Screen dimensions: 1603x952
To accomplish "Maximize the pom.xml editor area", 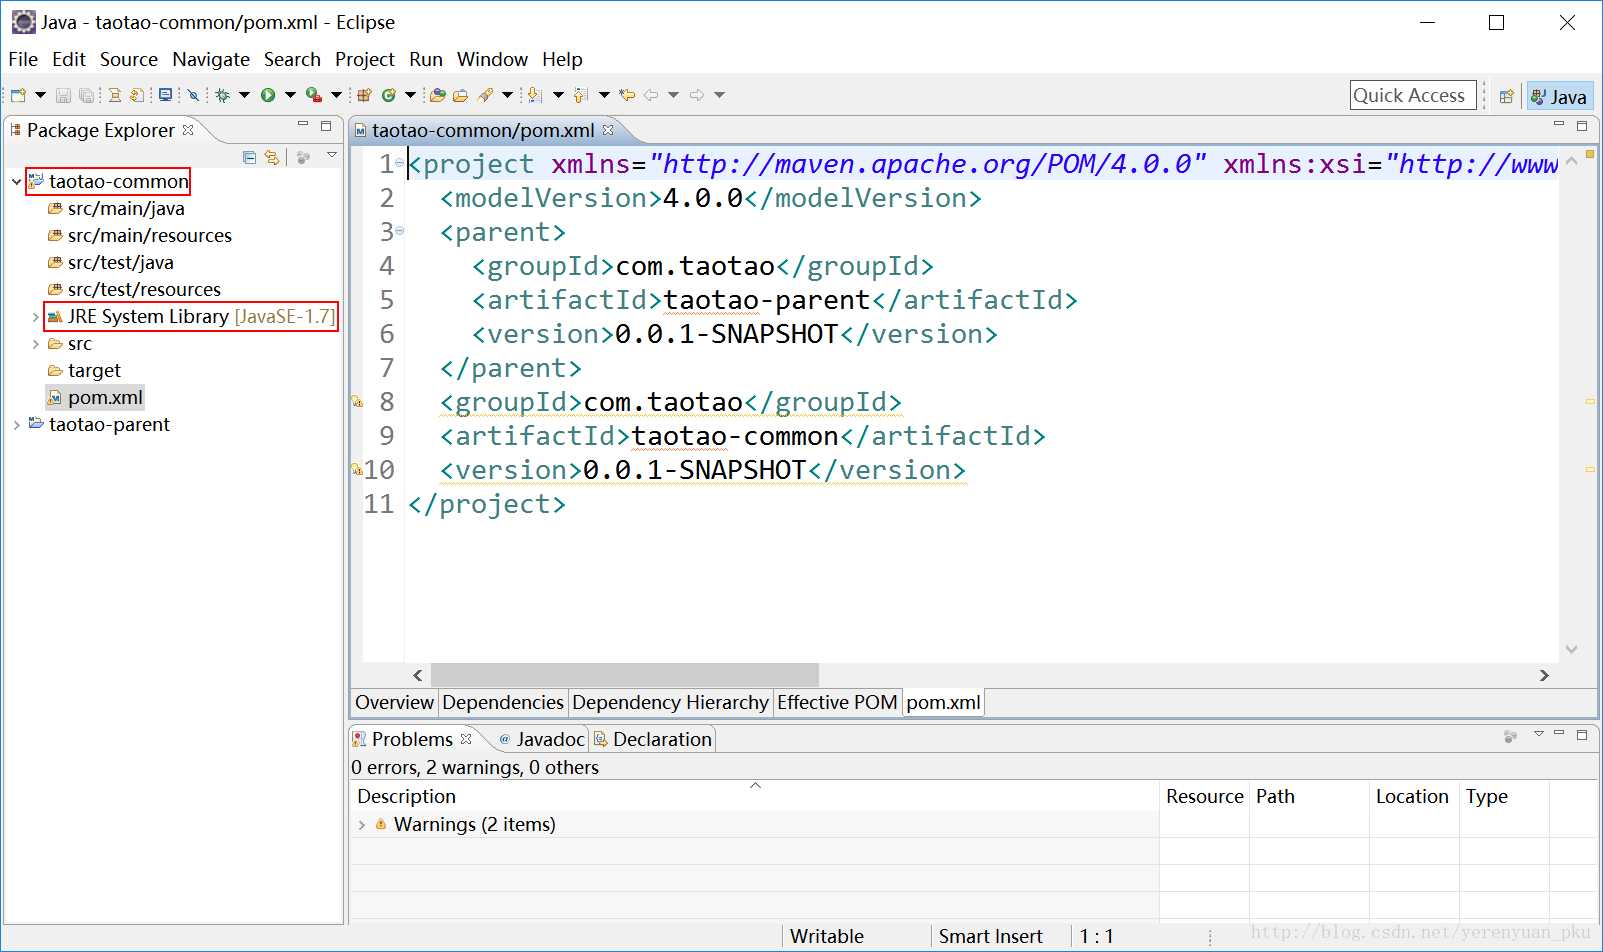I will coord(1582,126).
